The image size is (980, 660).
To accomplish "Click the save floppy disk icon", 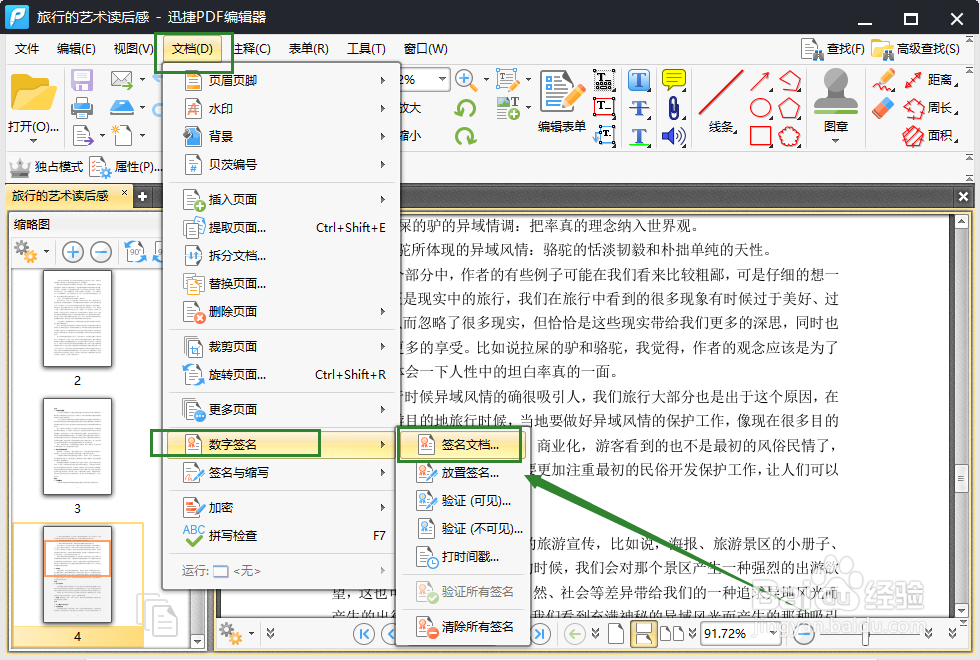I will click(x=82, y=81).
